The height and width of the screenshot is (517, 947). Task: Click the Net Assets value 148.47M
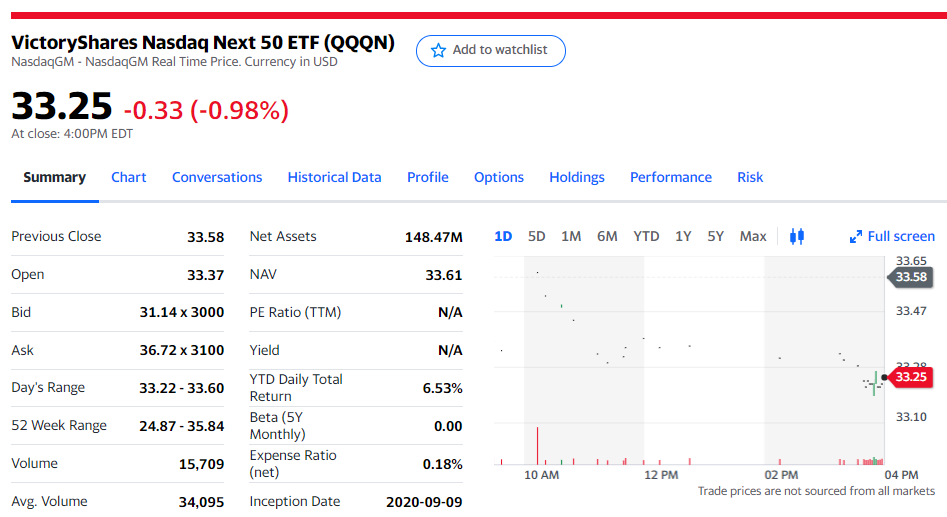click(434, 237)
